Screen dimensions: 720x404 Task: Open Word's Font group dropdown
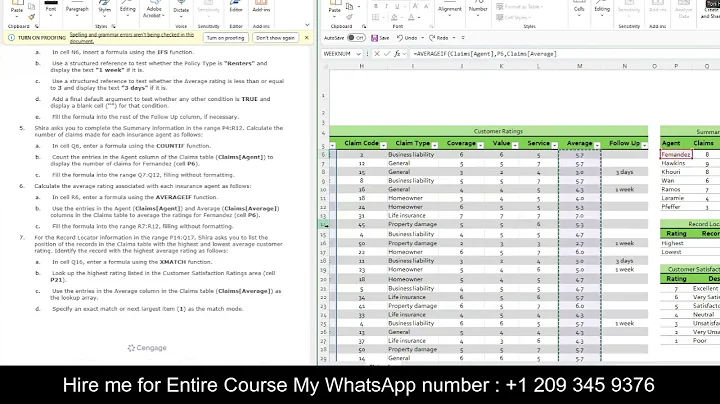click(x=51, y=8)
